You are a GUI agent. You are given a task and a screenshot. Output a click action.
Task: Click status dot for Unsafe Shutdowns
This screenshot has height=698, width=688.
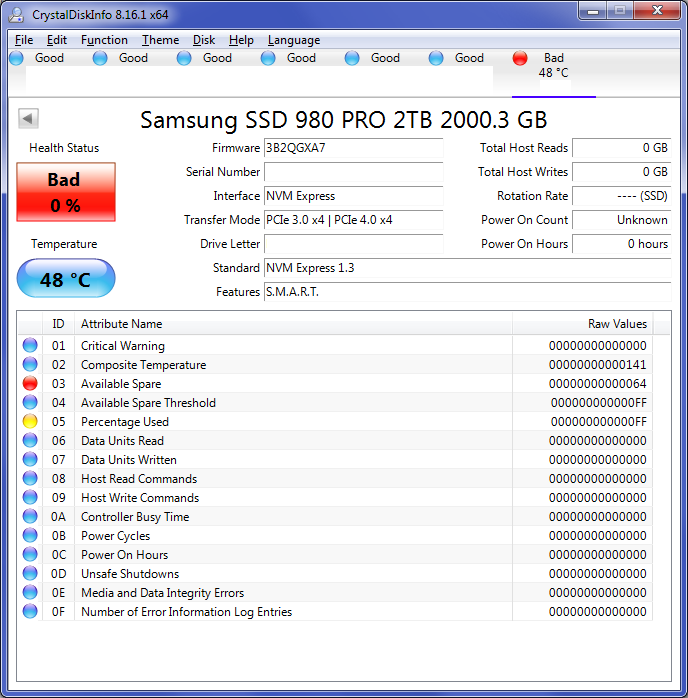[30, 573]
